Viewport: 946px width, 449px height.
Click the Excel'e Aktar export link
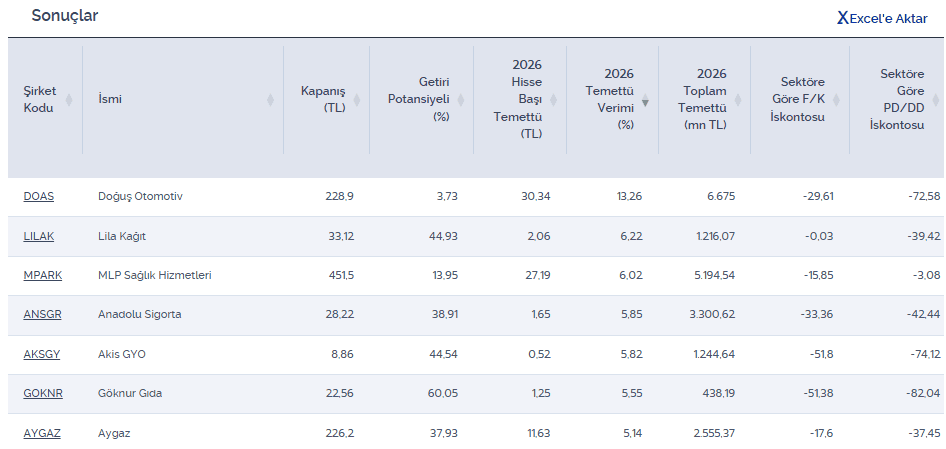coord(888,19)
